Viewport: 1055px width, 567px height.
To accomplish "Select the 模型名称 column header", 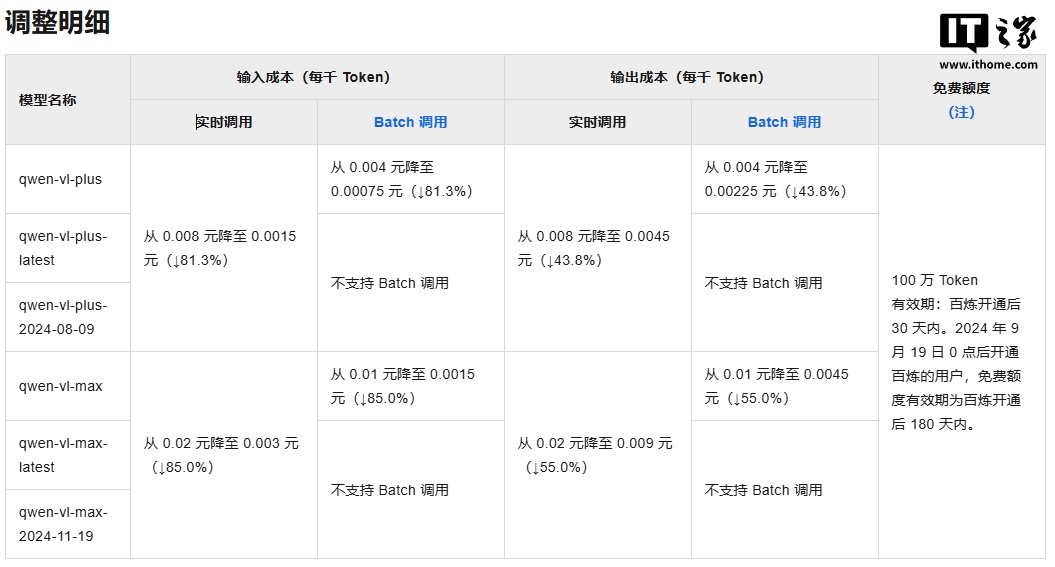I will [47, 100].
